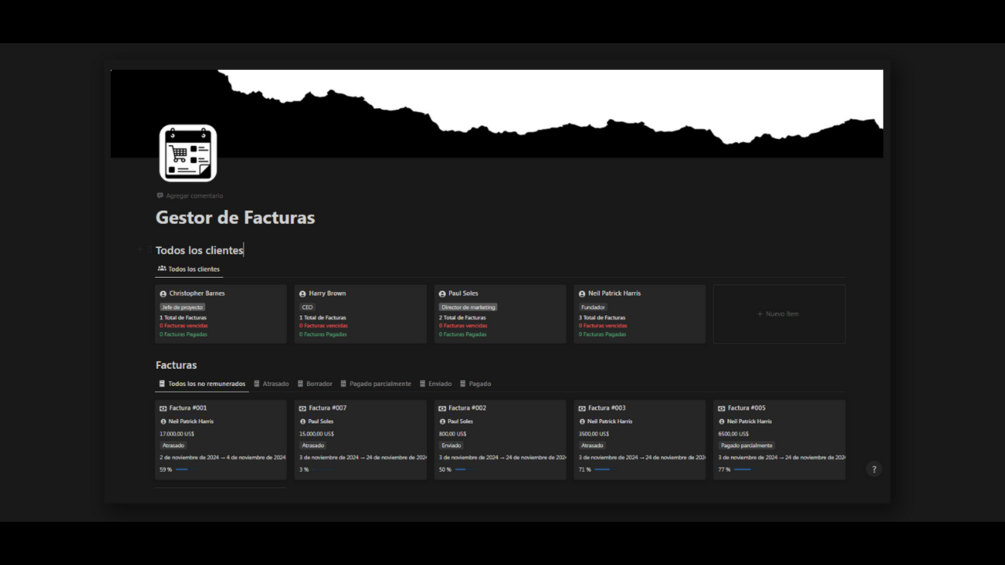Add a client with Nuevo ítem
The height and width of the screenshot is (565, 1005).
point(779,314)
